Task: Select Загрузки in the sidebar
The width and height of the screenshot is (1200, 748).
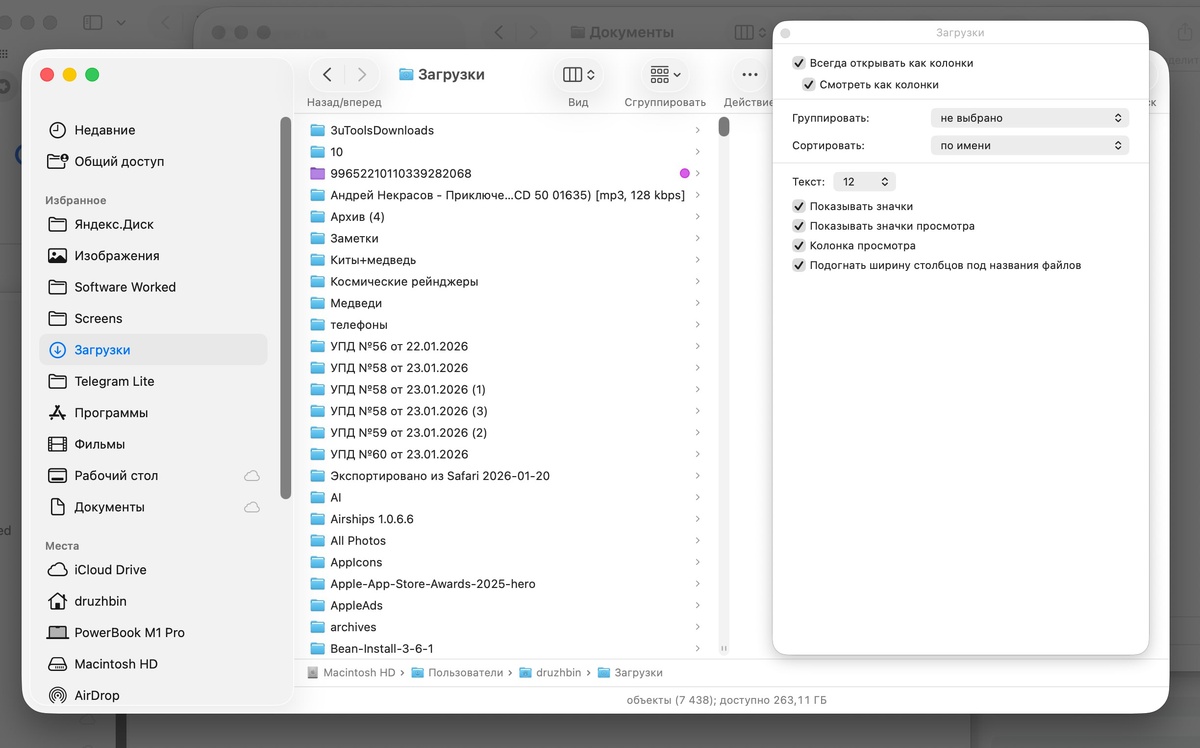Action: pos(153,350)
